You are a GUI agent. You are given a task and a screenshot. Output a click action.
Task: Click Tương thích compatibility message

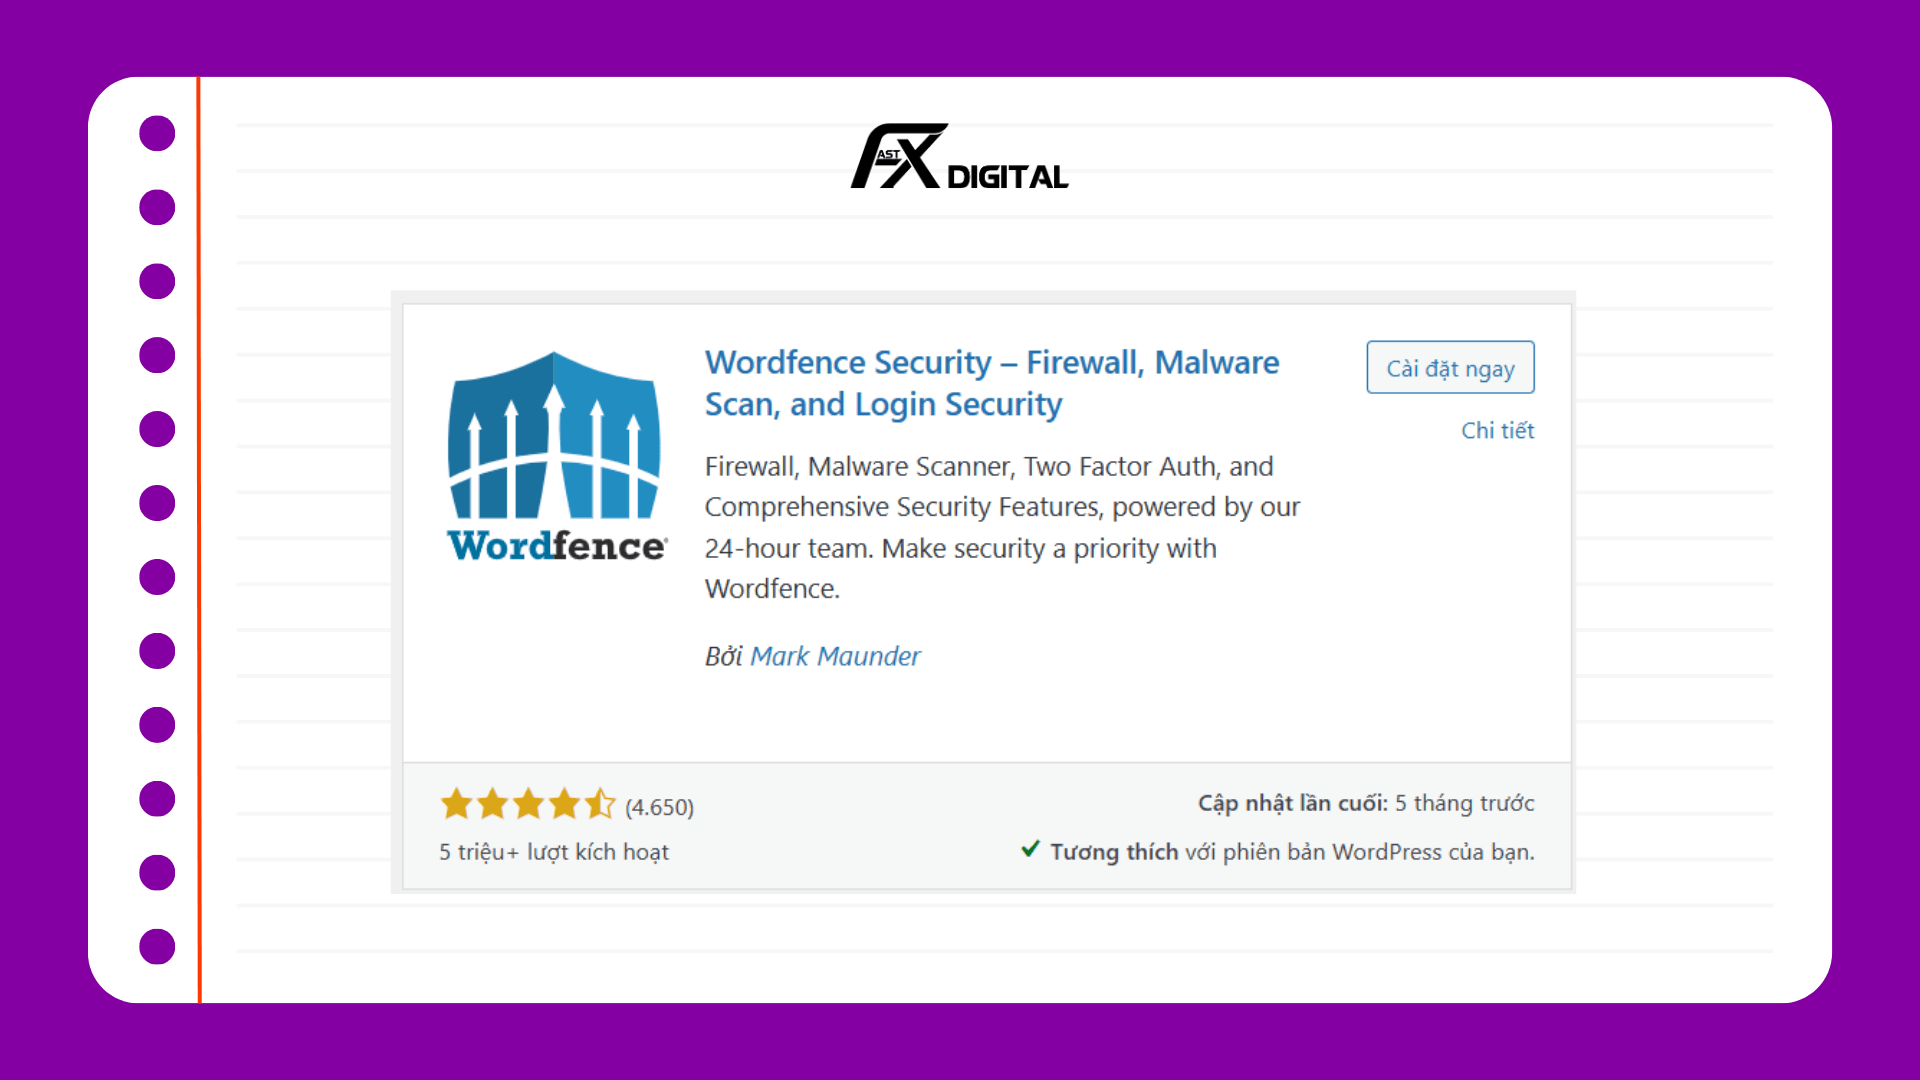(x=1292, y=852)
